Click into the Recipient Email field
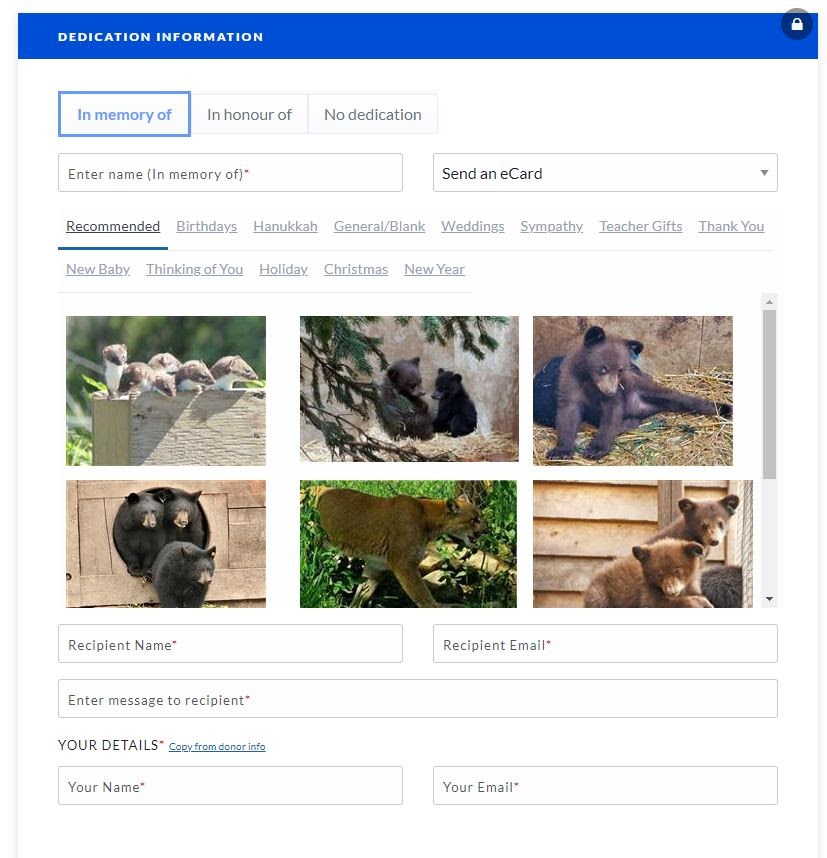Screen dimensions: 827x858 [604, 644]
